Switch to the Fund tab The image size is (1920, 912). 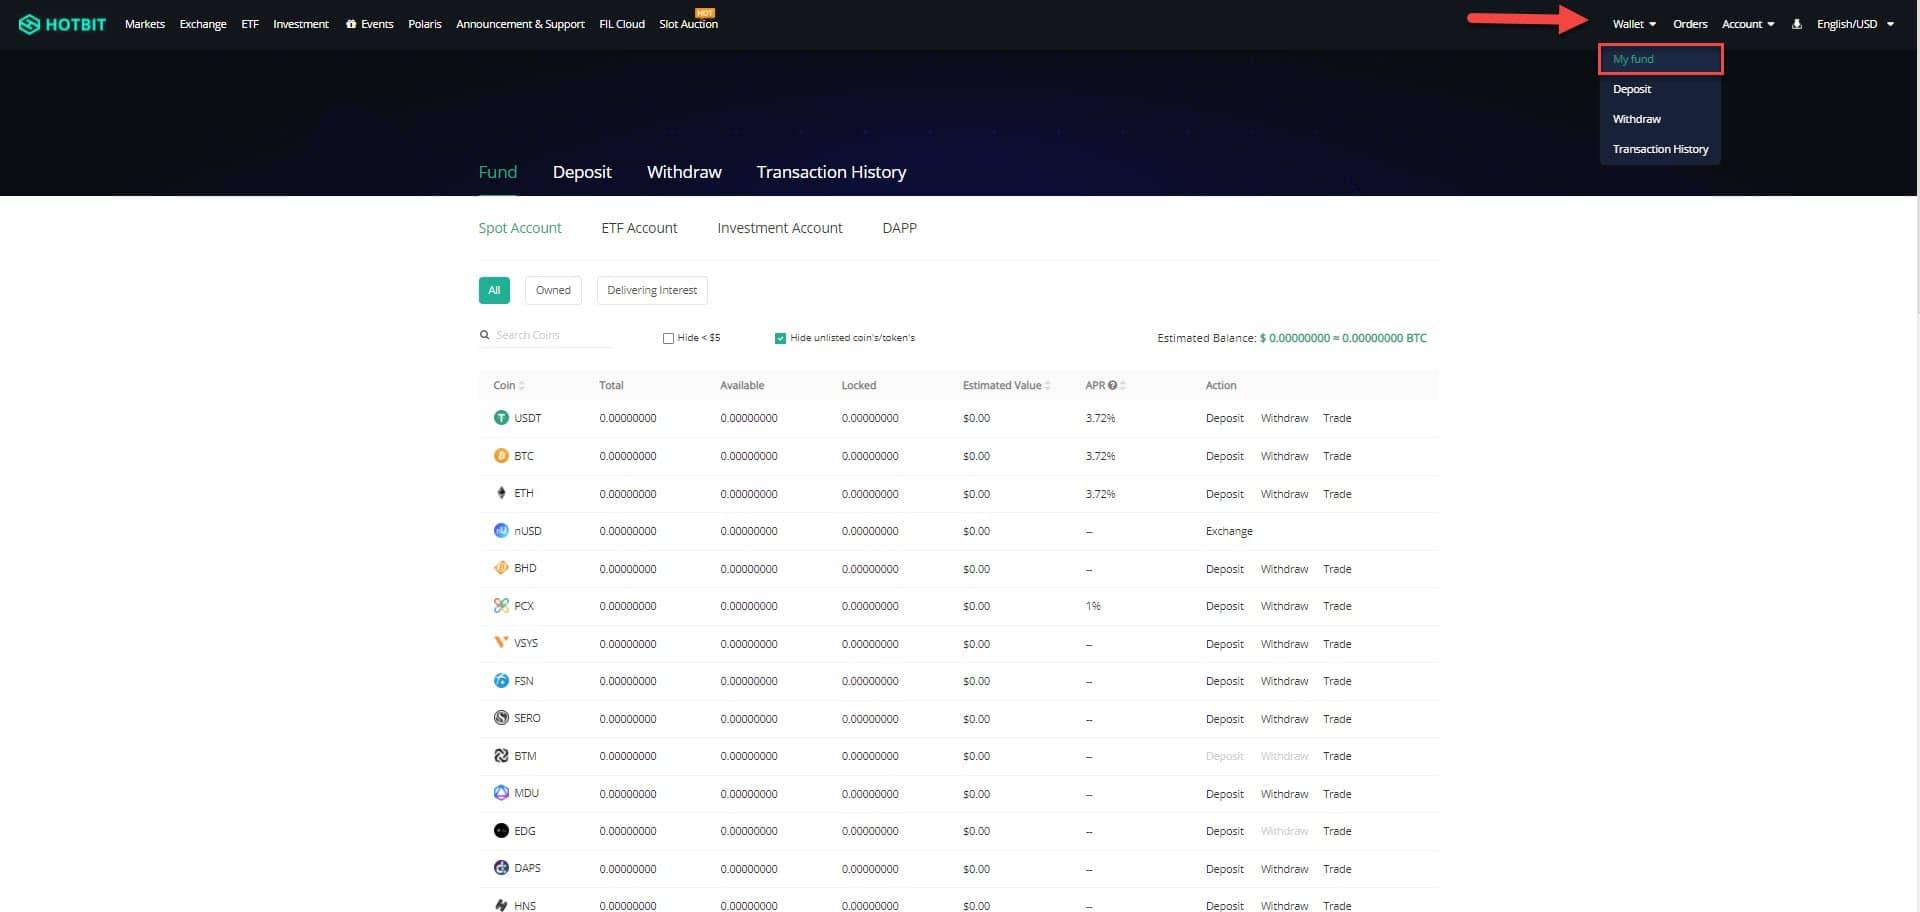pos(498,172)
